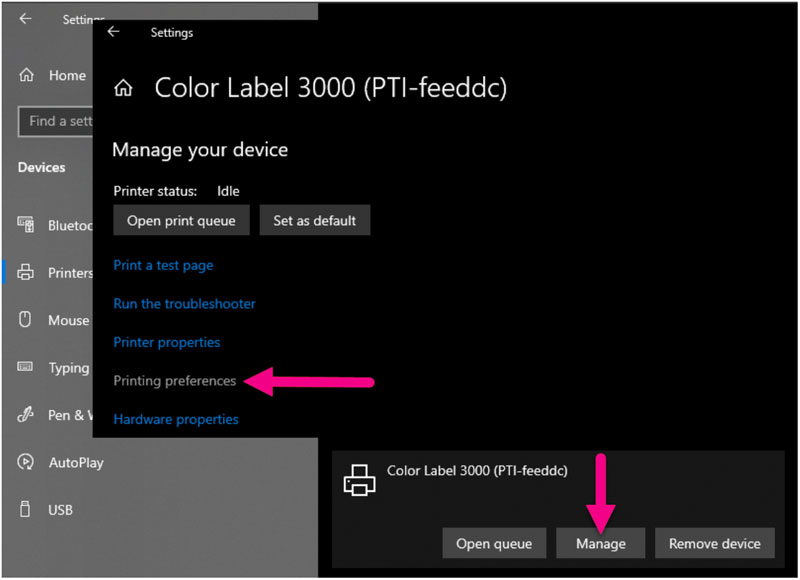Go back in the front Settings window
The height and width of the screenshot is (580, 800).
[x=113, y=32]
